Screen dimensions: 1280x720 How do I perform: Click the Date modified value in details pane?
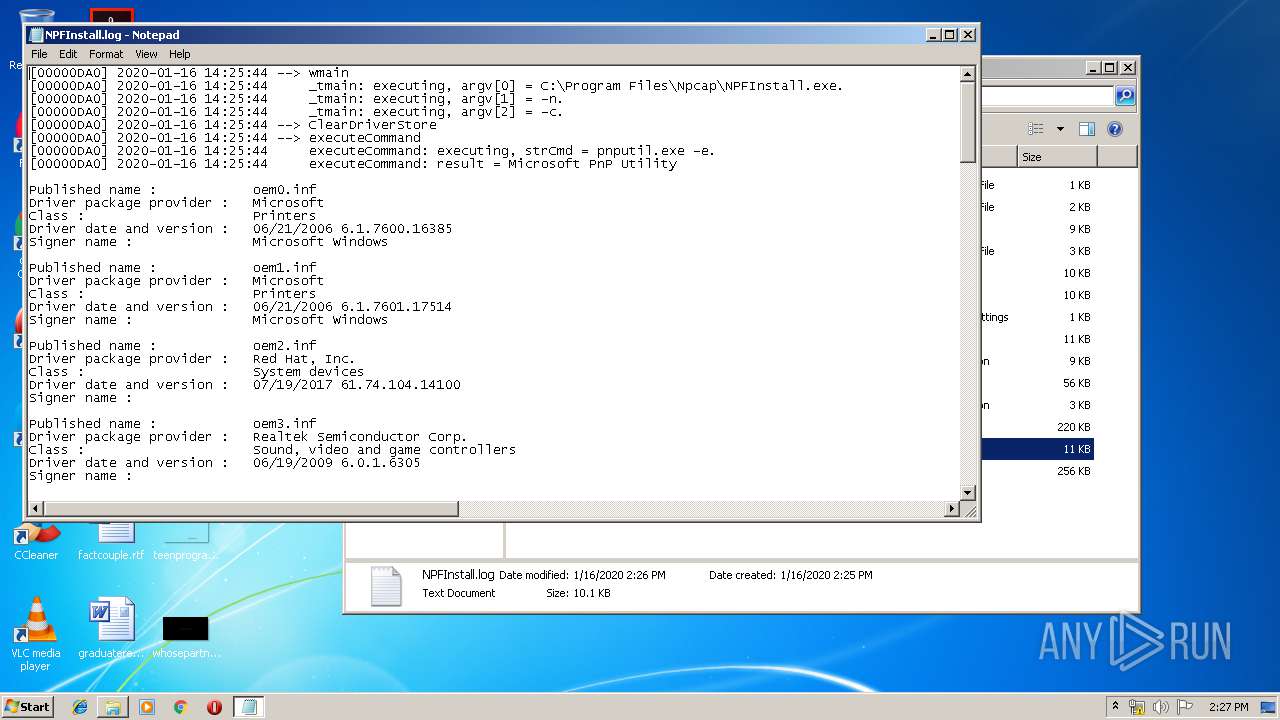[619, 575]
